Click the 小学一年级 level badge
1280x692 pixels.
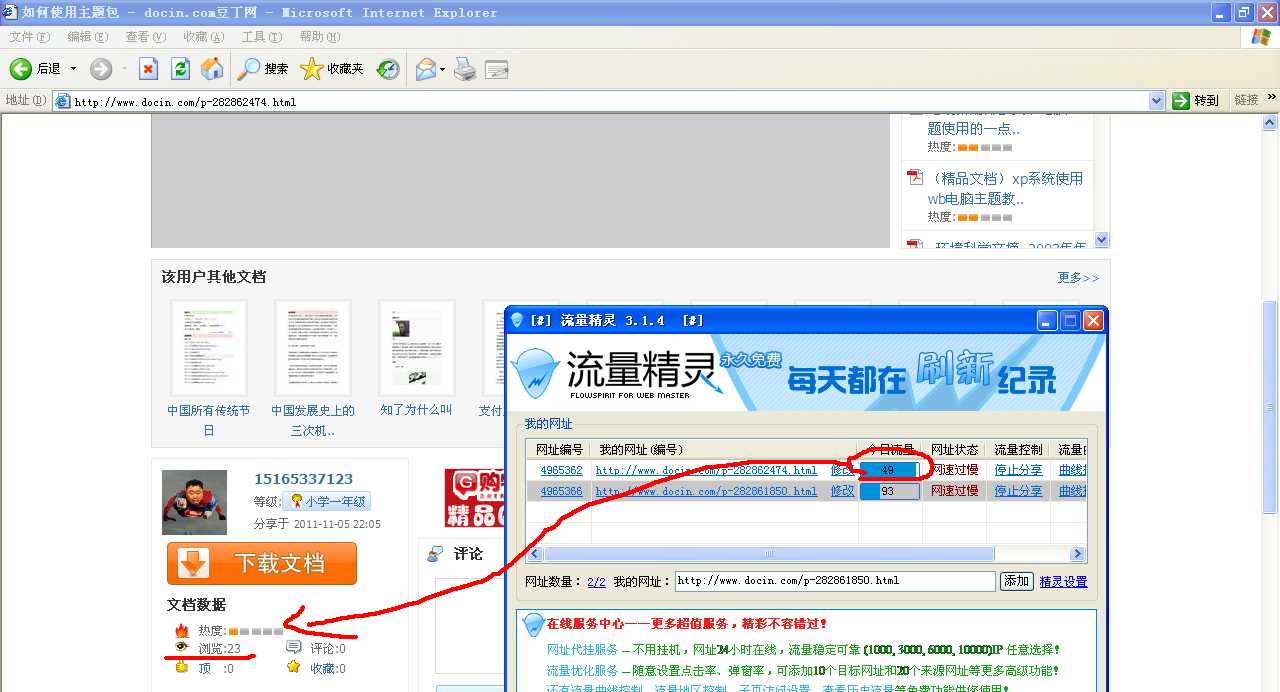coord(327,501)
